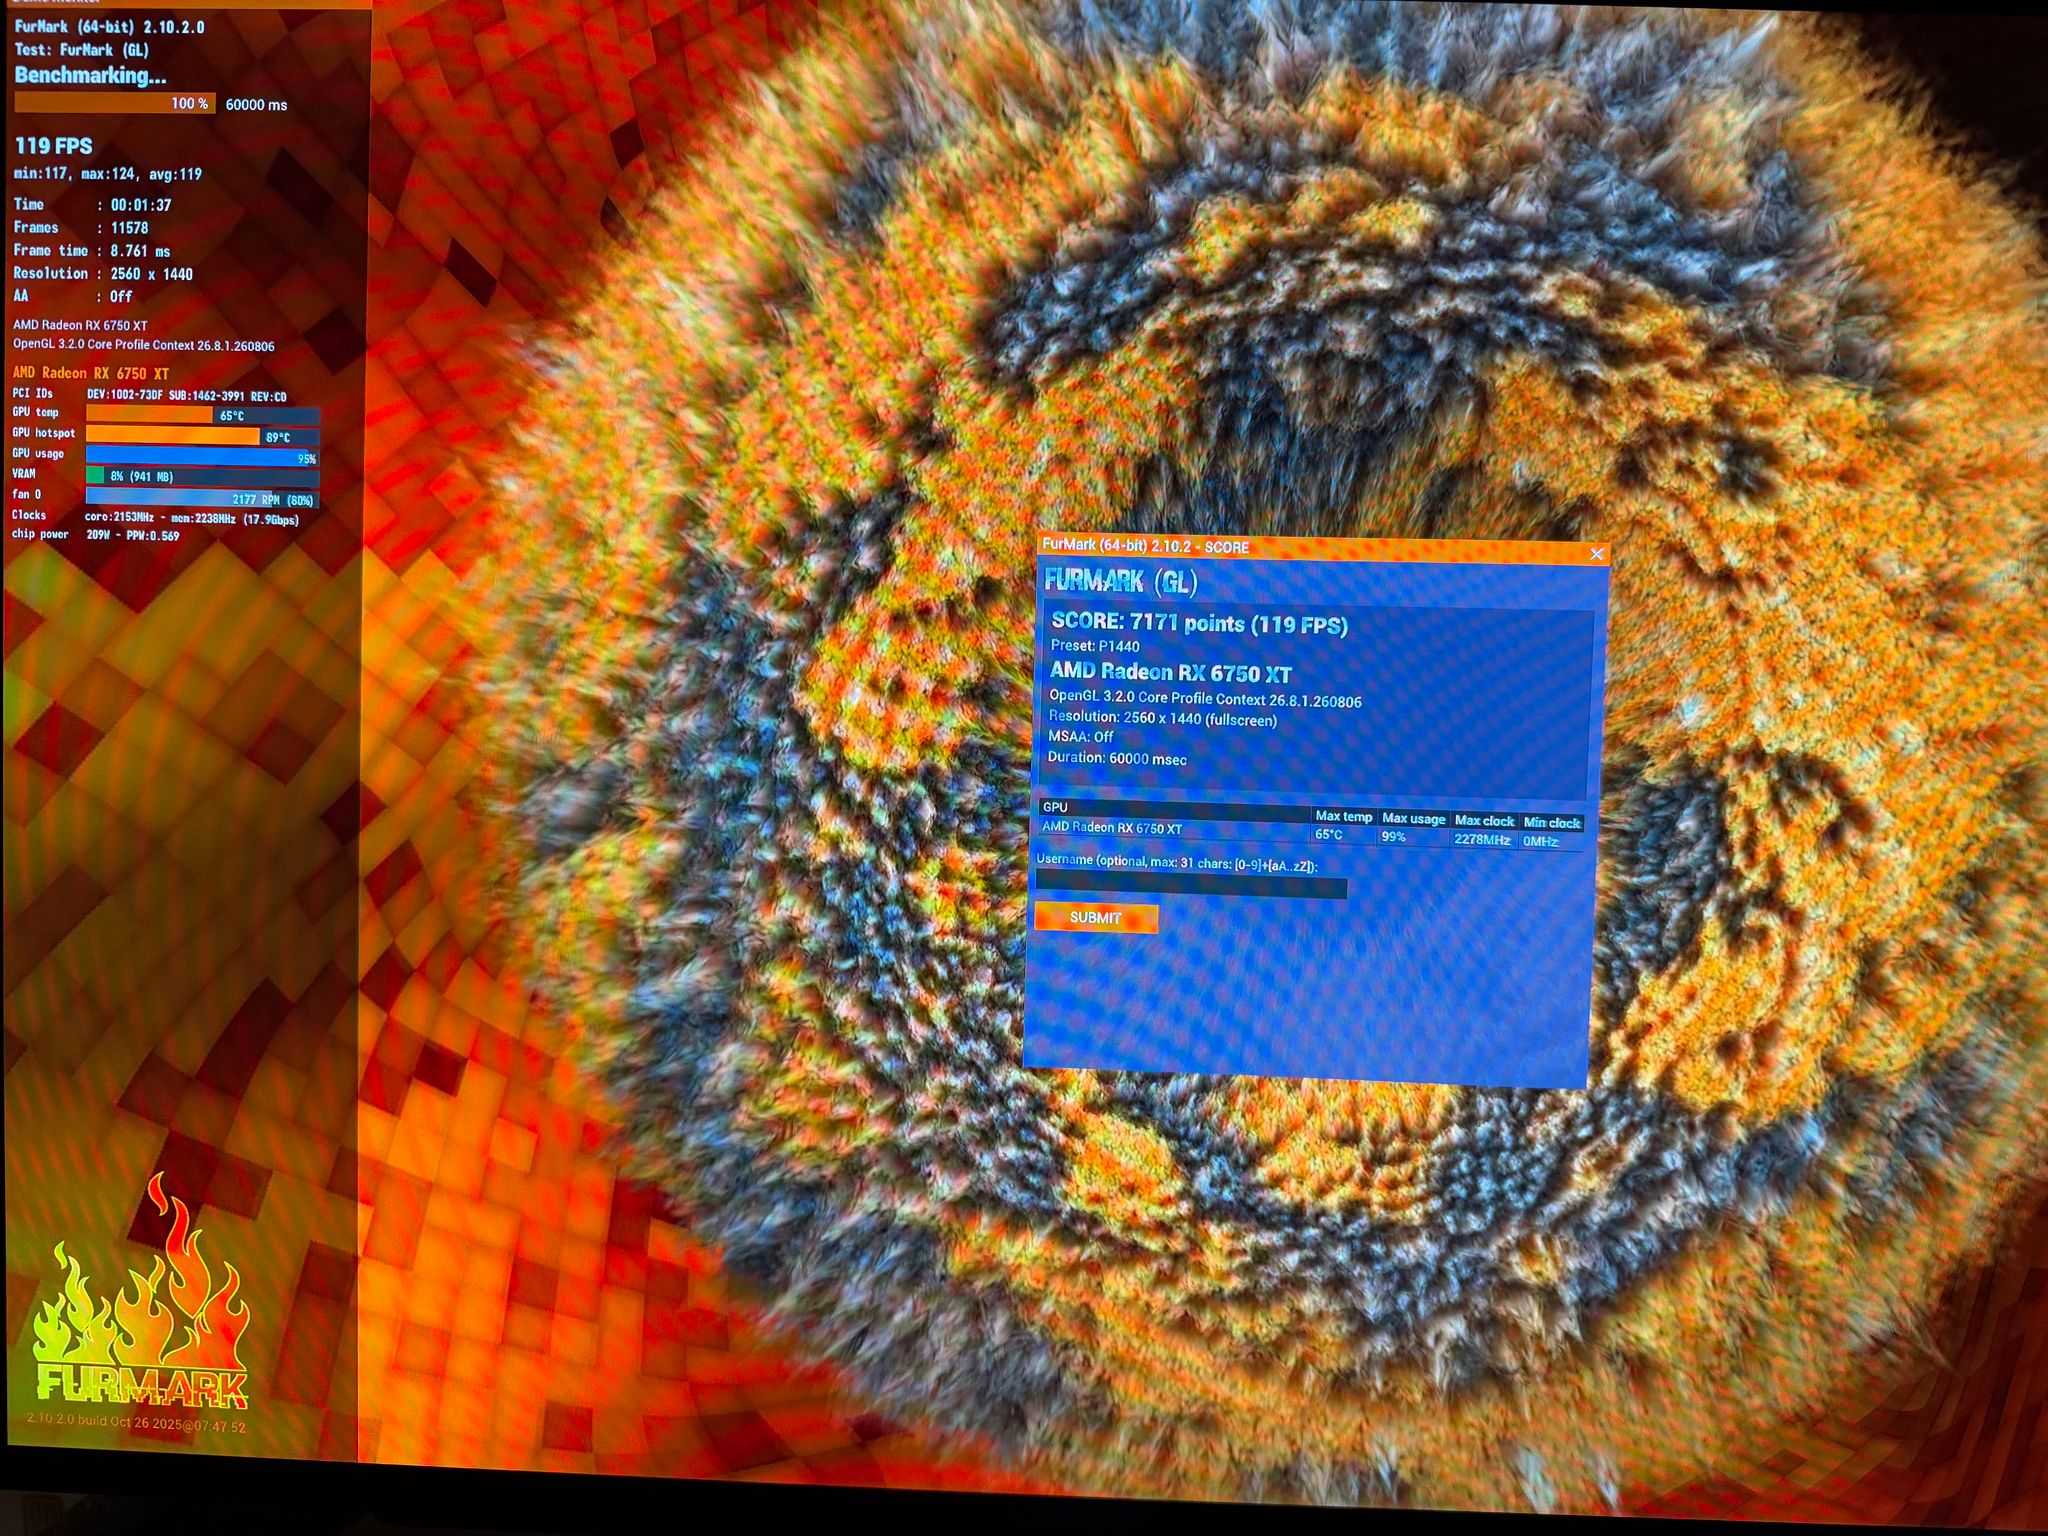Viewport: 2048px width, 1536px height.
Task: Click 'FurMark (64-bit) 2.10.2.0' overlay title
Action: [109, 27]
